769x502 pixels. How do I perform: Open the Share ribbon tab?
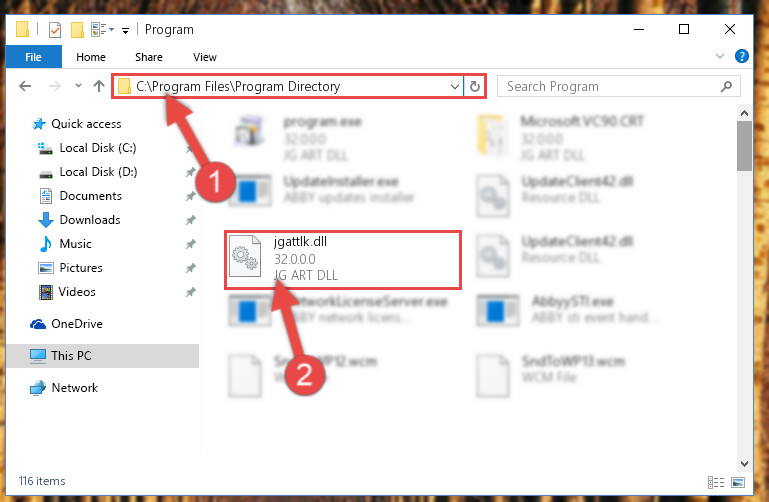point(149,57)
